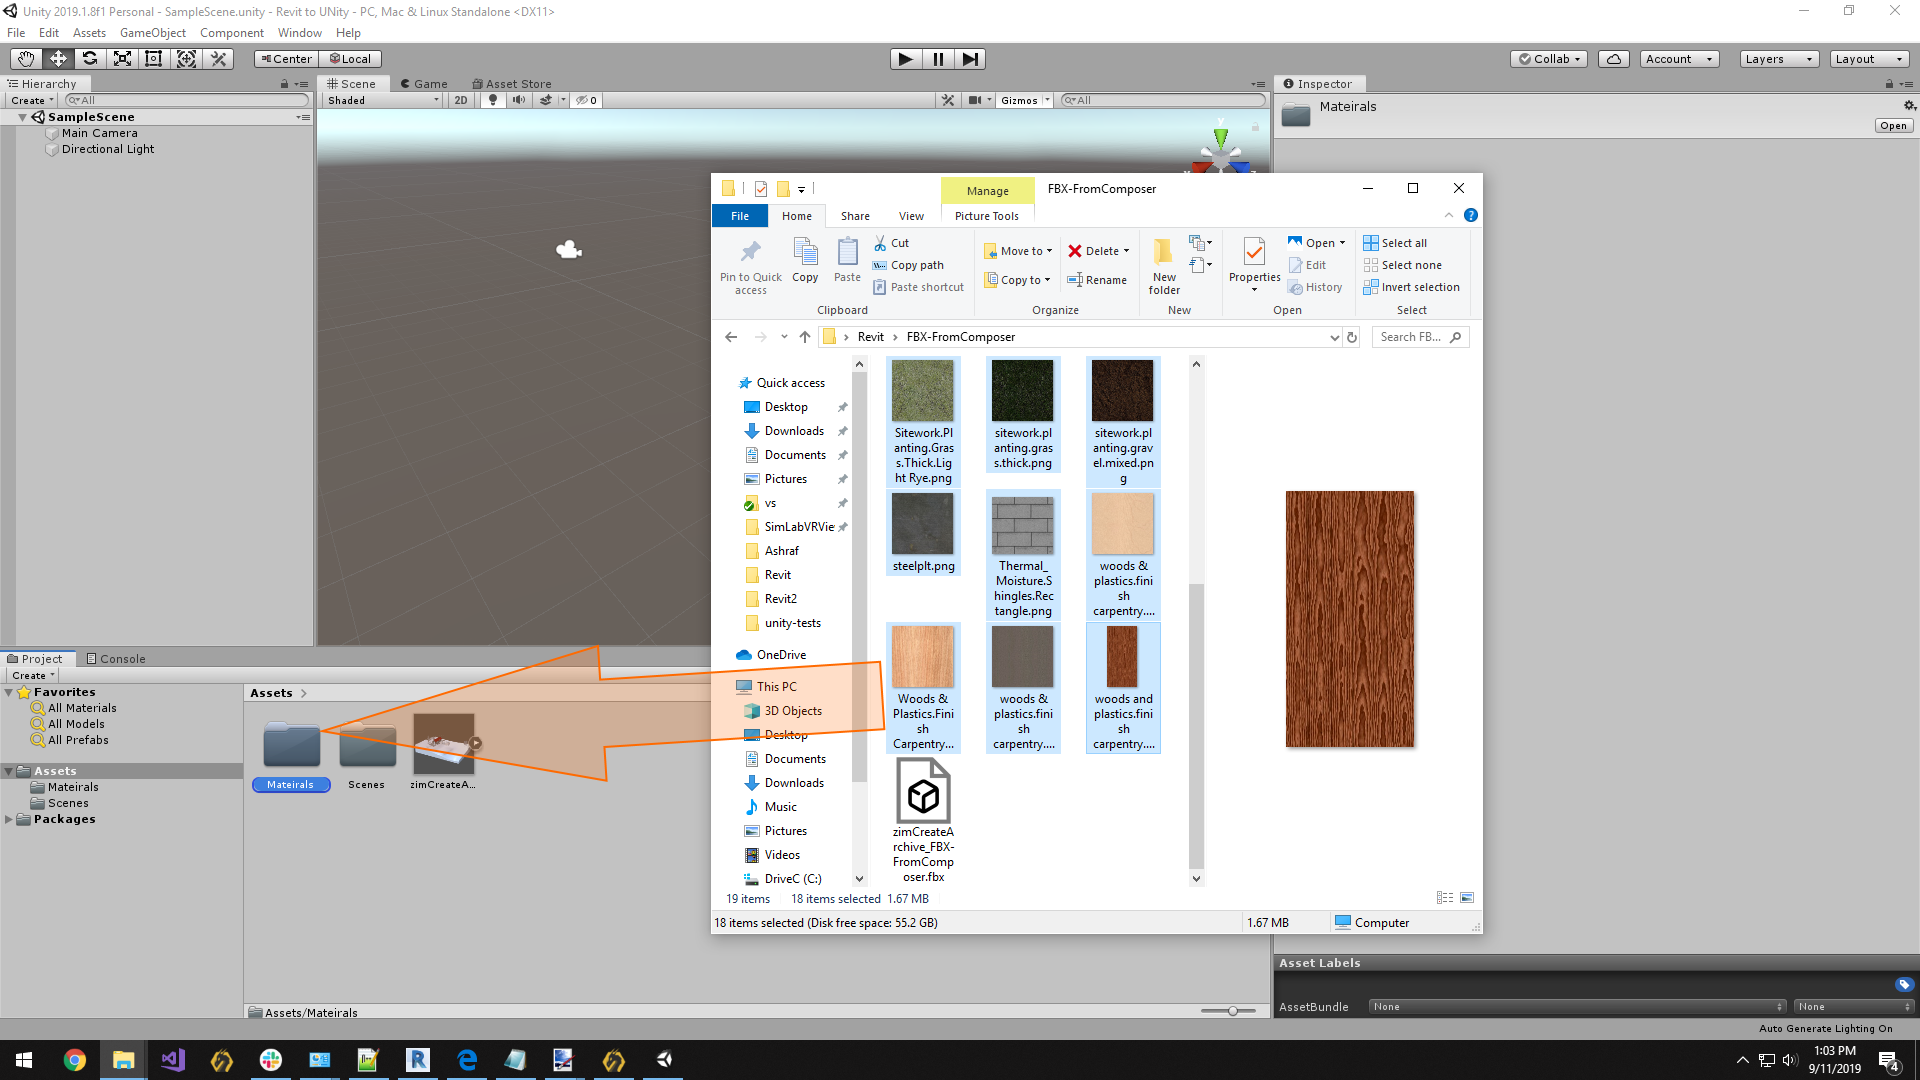Click New folder icon in Explorer
This screenshot has height=1080, width=1920.
coord(1164,266)
